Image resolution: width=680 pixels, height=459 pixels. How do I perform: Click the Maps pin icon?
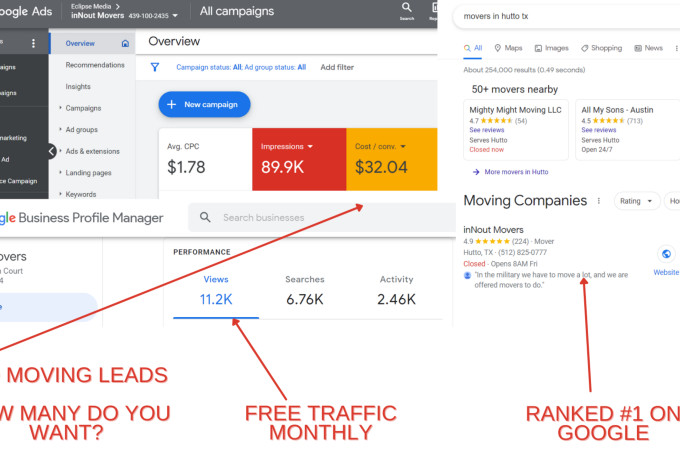click(498, 48)
